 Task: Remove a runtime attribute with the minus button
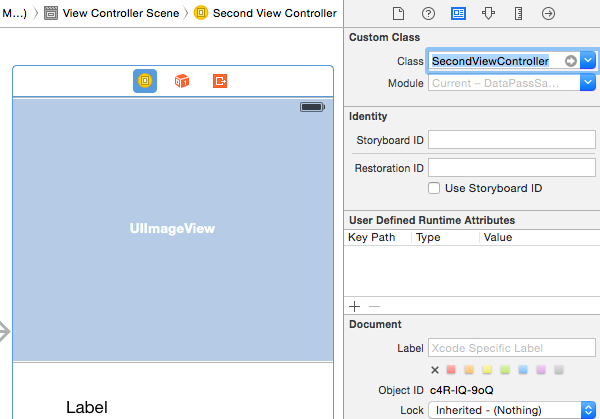click(x=374, y=306)
